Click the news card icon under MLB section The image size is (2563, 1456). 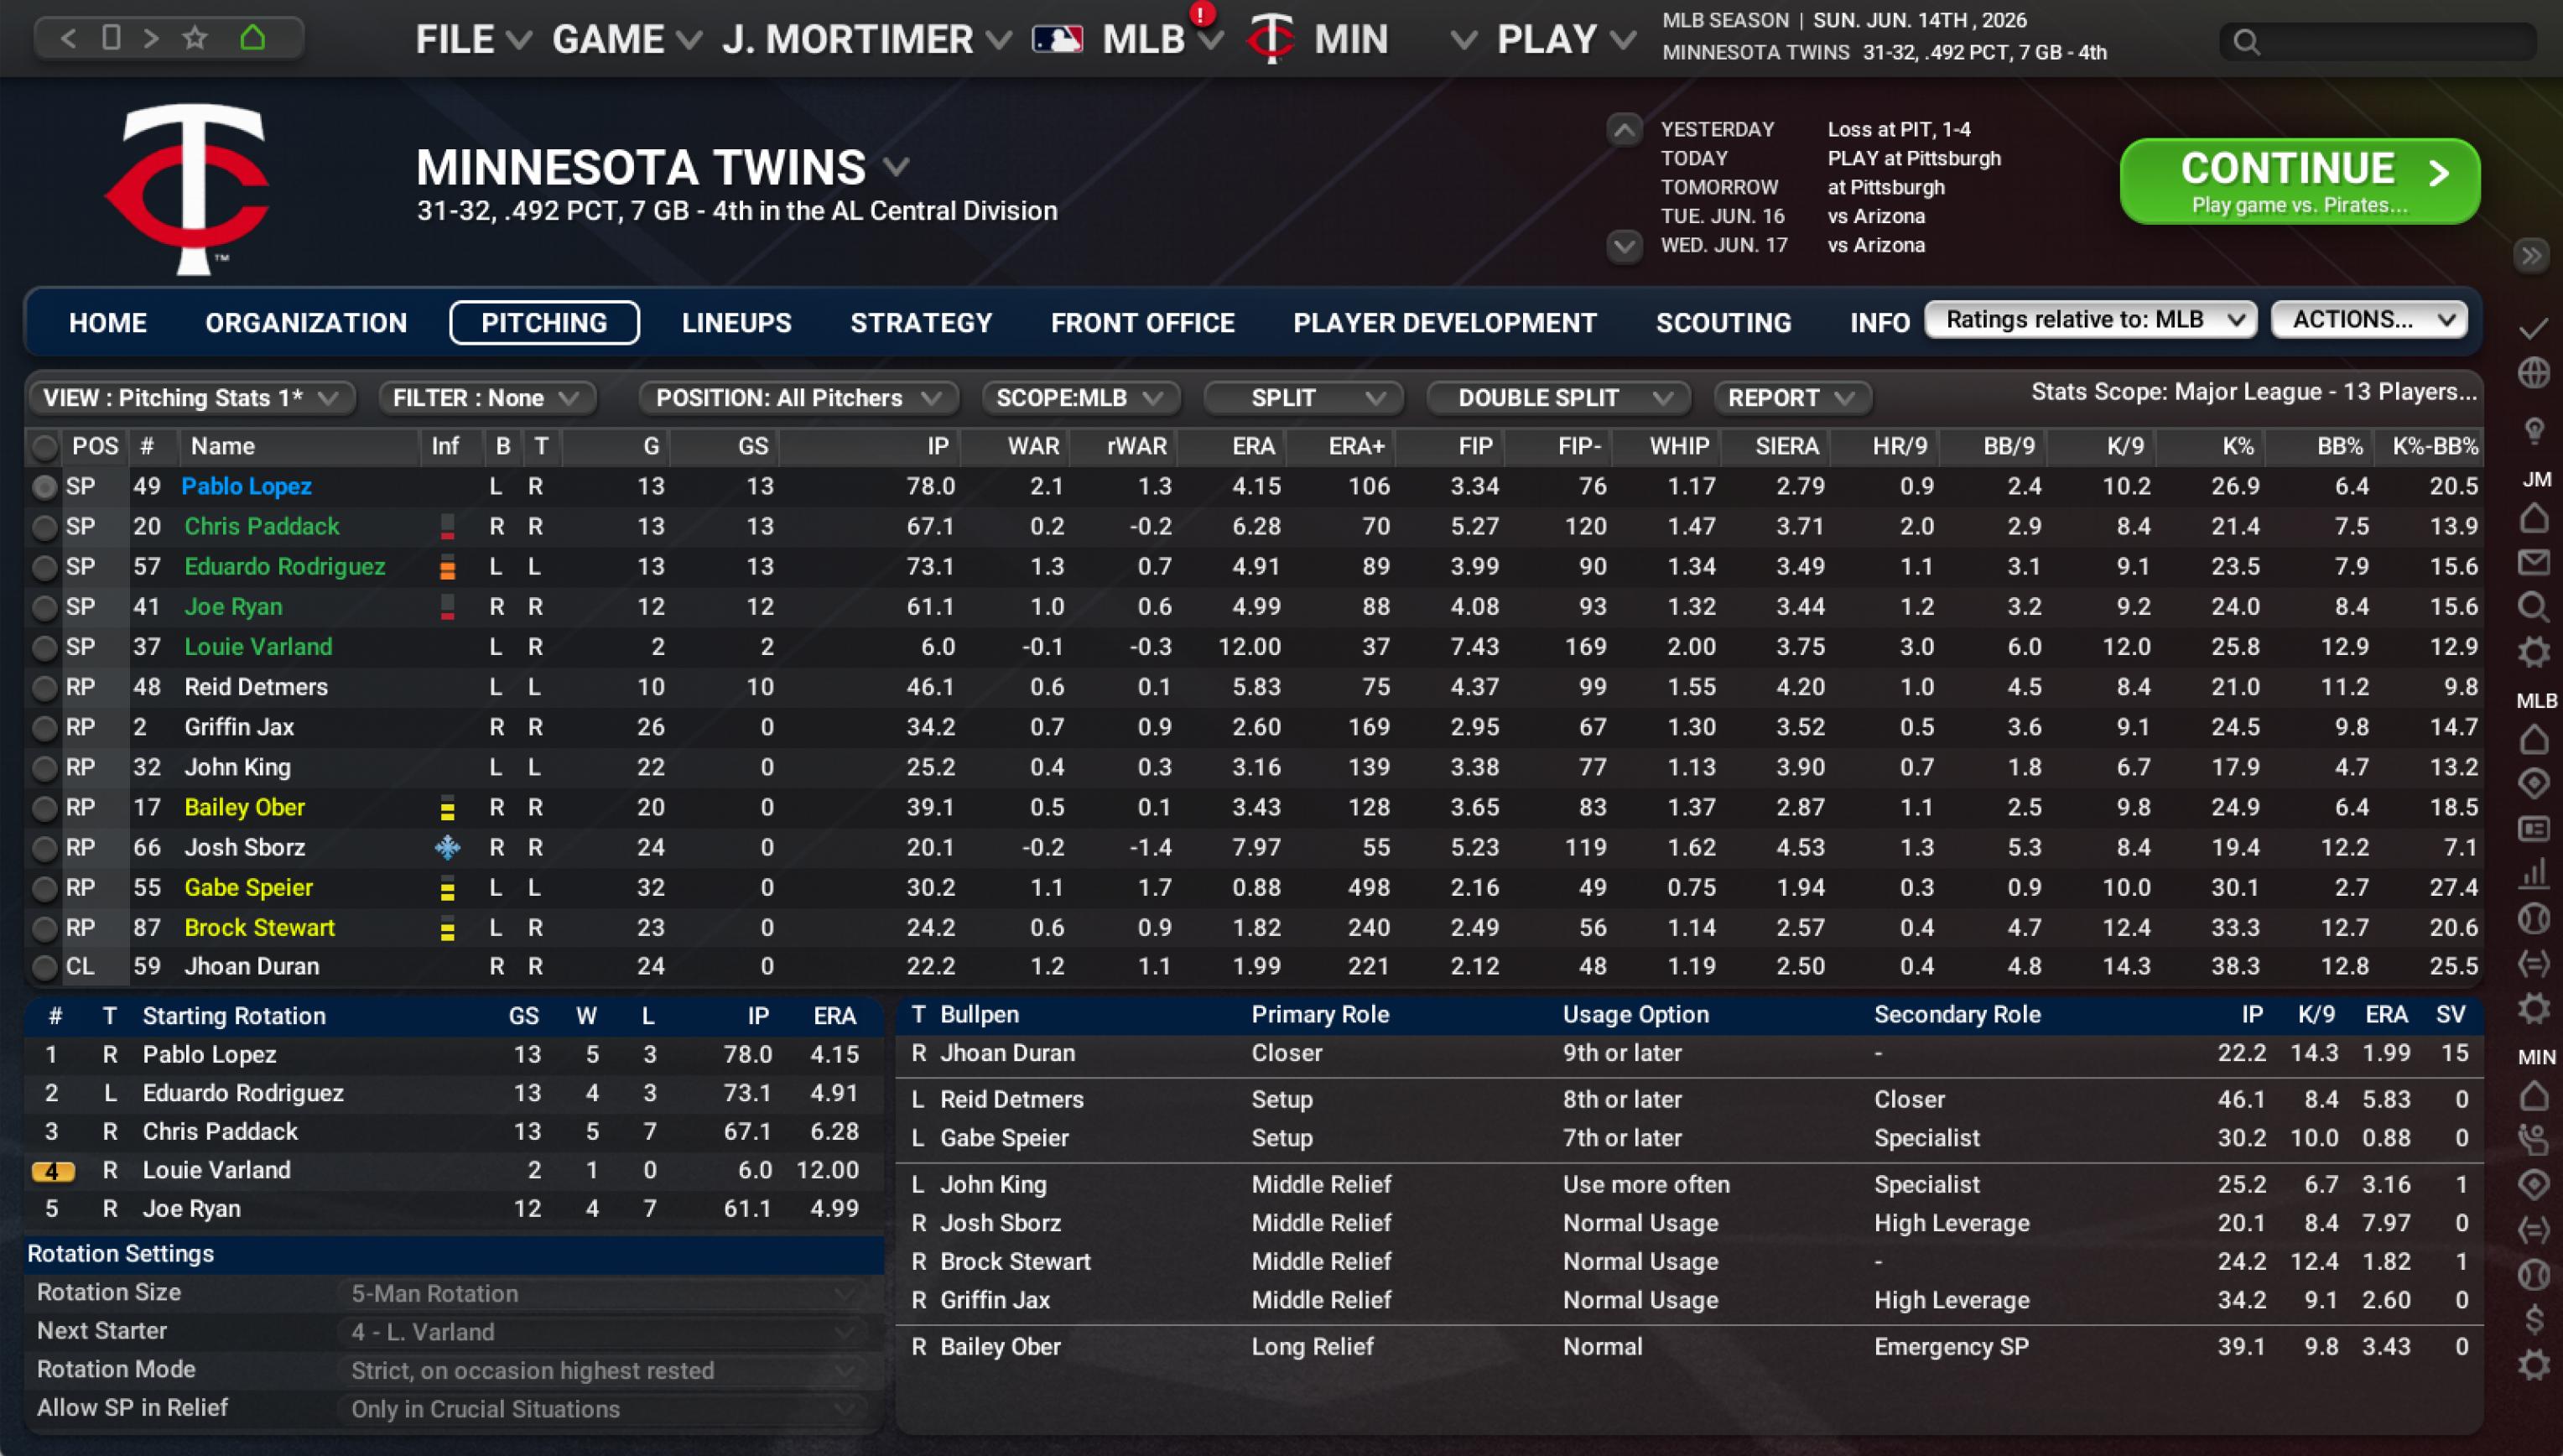click(x=2534, y=828)
